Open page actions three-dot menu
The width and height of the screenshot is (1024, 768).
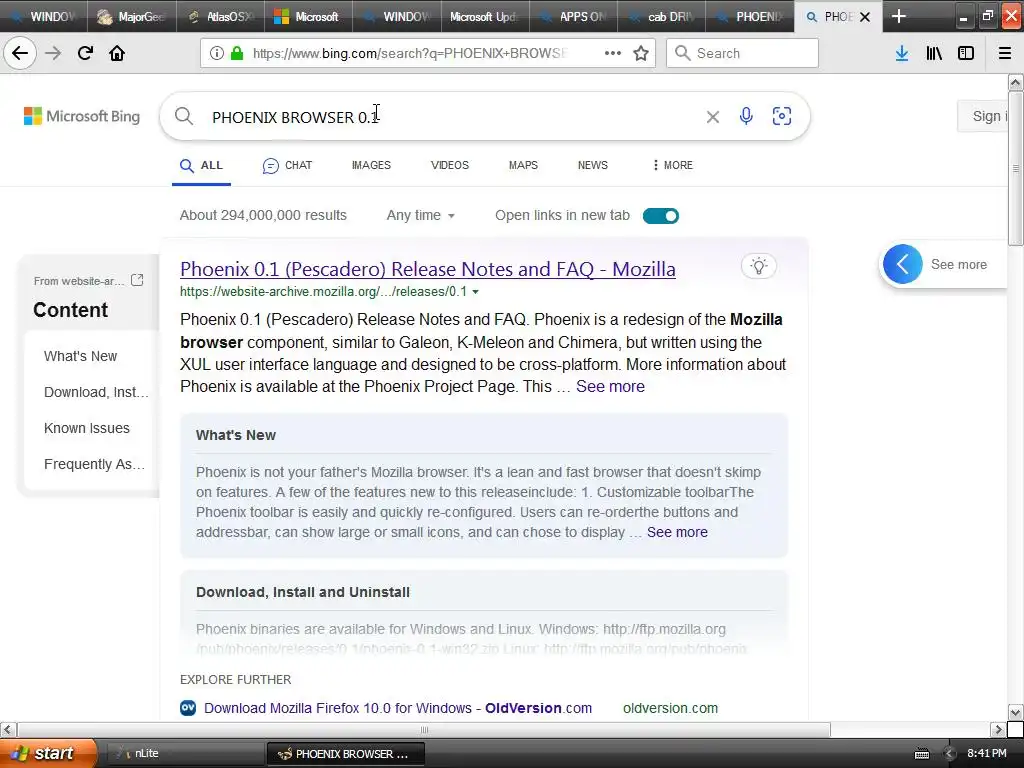click(x=613, y=53)
